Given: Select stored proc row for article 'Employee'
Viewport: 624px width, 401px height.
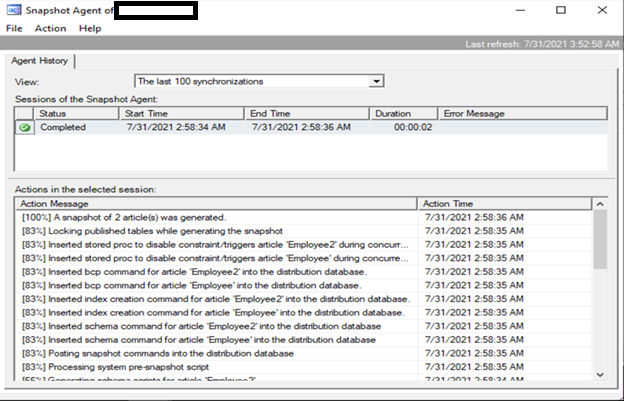Looking at the screenshot, I should pyautogui.click(x=304, y=258).
